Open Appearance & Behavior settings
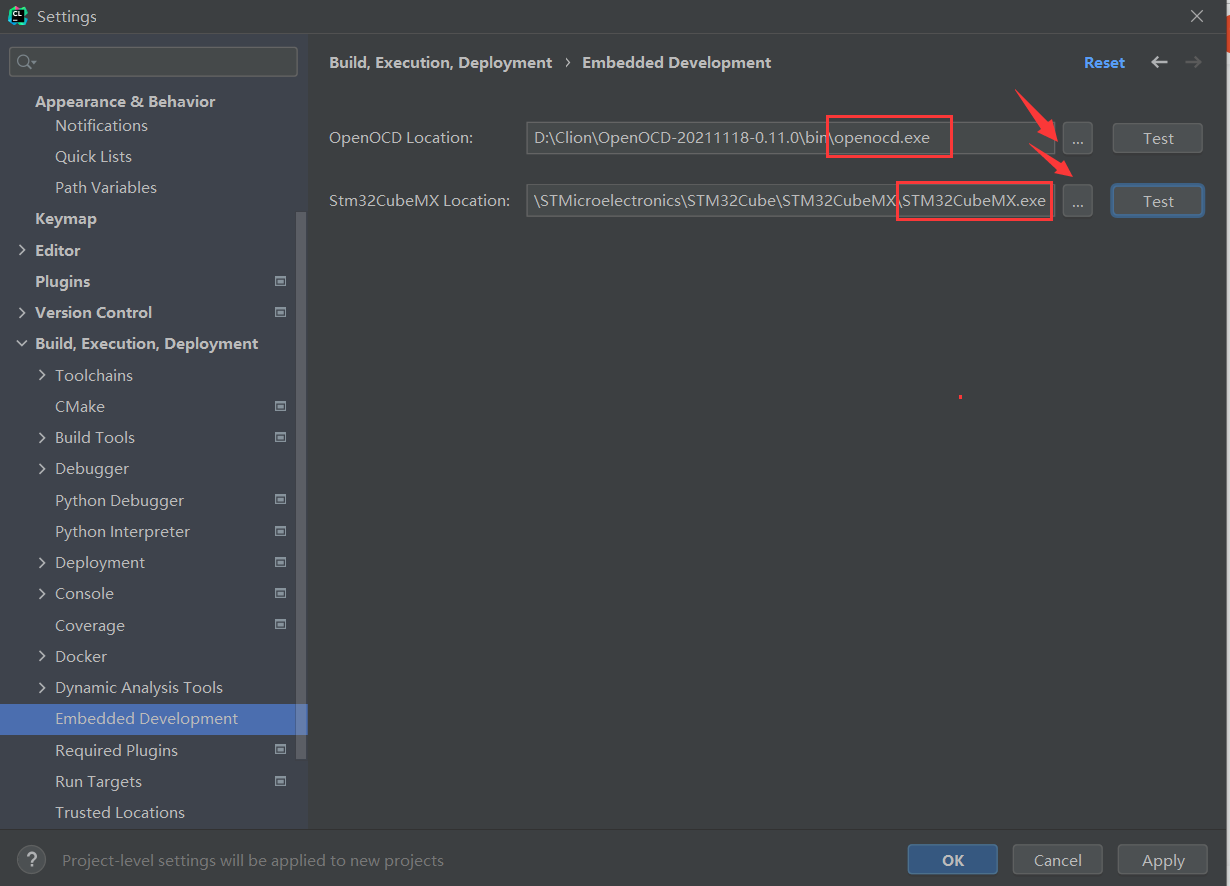1230x886 pixels. tap(125, 101)
